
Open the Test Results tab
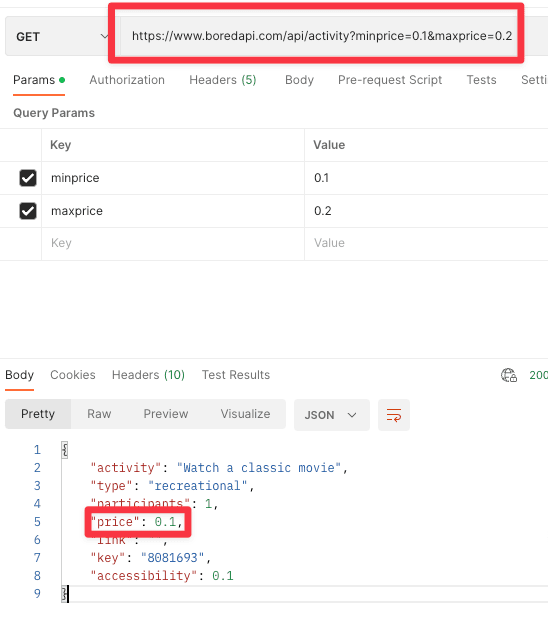236,375
